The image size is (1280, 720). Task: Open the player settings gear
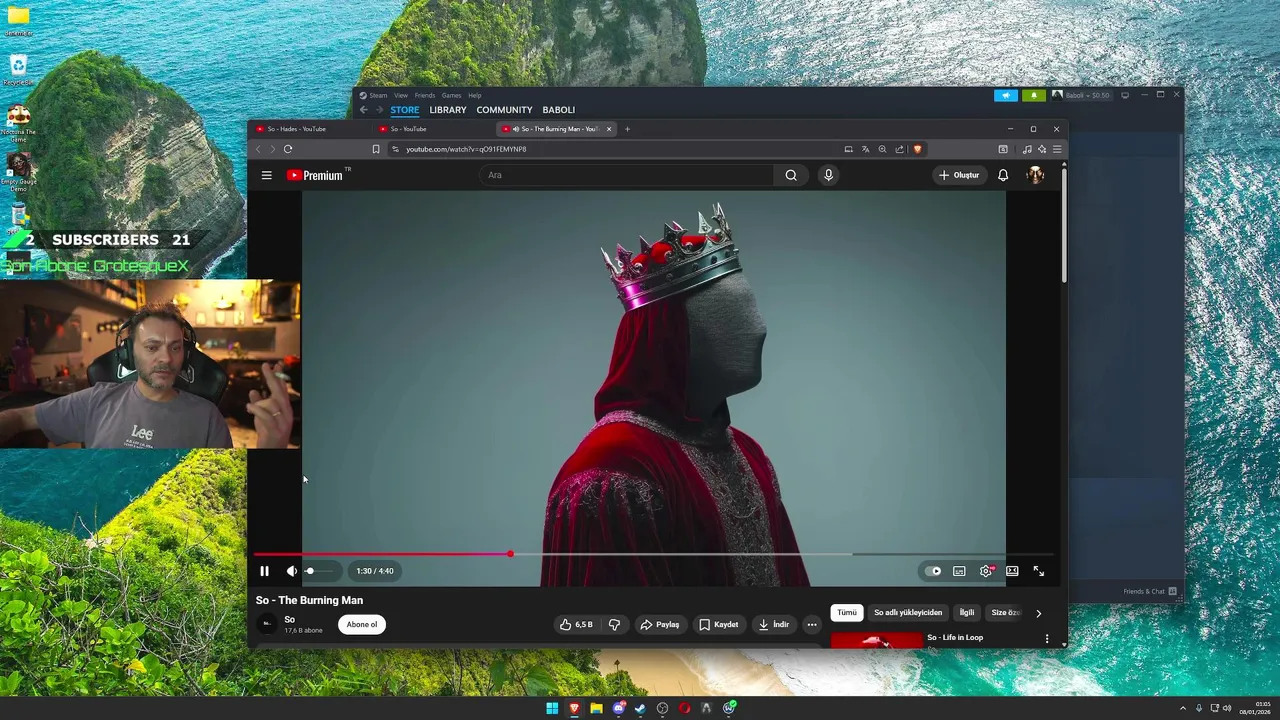(986, 571)
